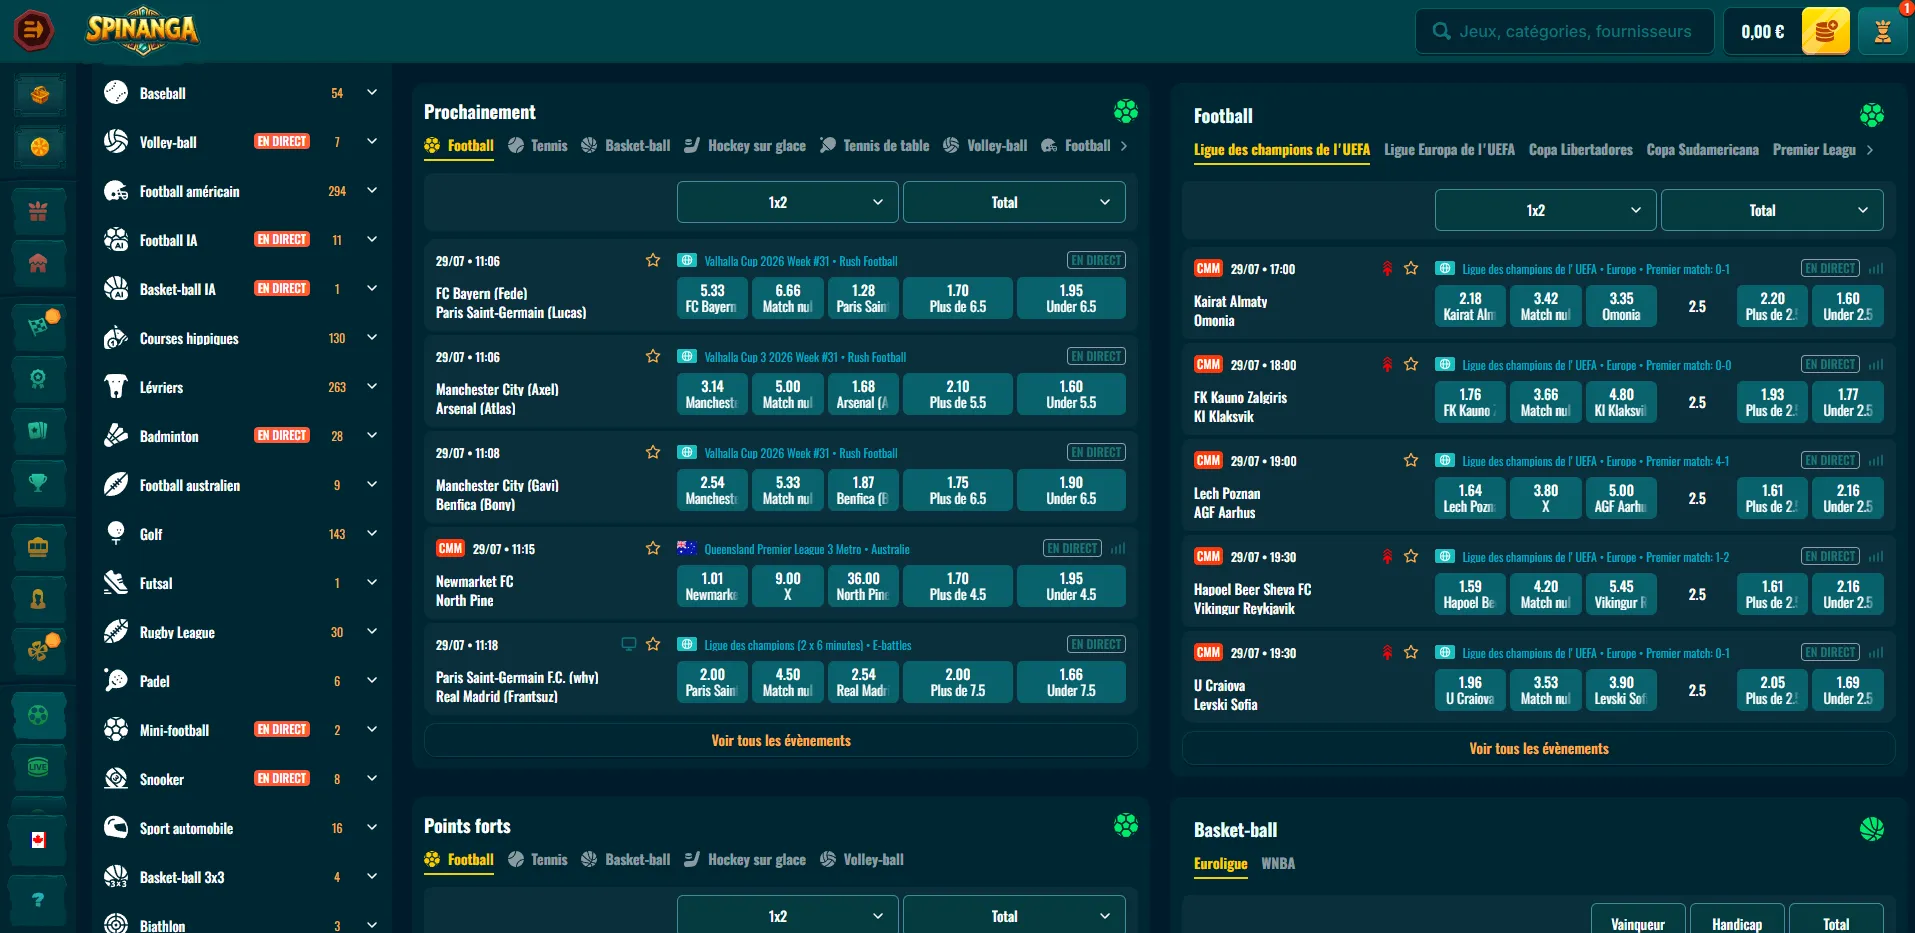Screen dimensions: 1915x933
Task: Open the 1x2 dropdown in Prochainement
Action: 788,202
